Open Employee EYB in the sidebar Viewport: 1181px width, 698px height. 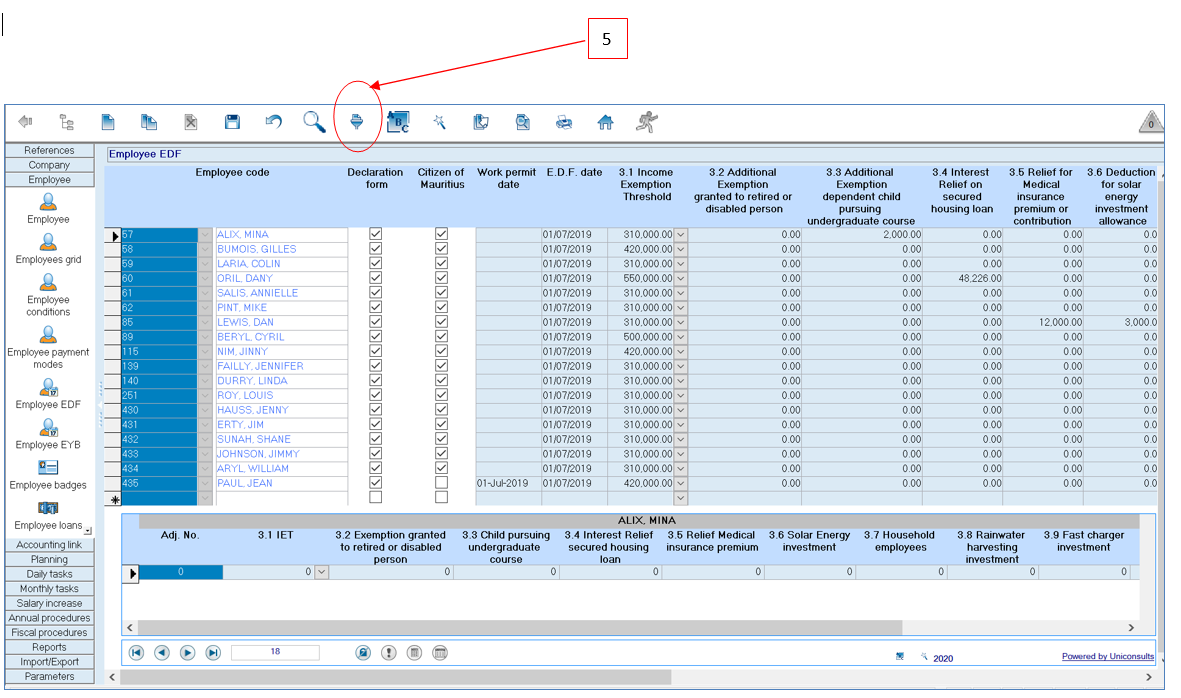[x=48, y=434]
